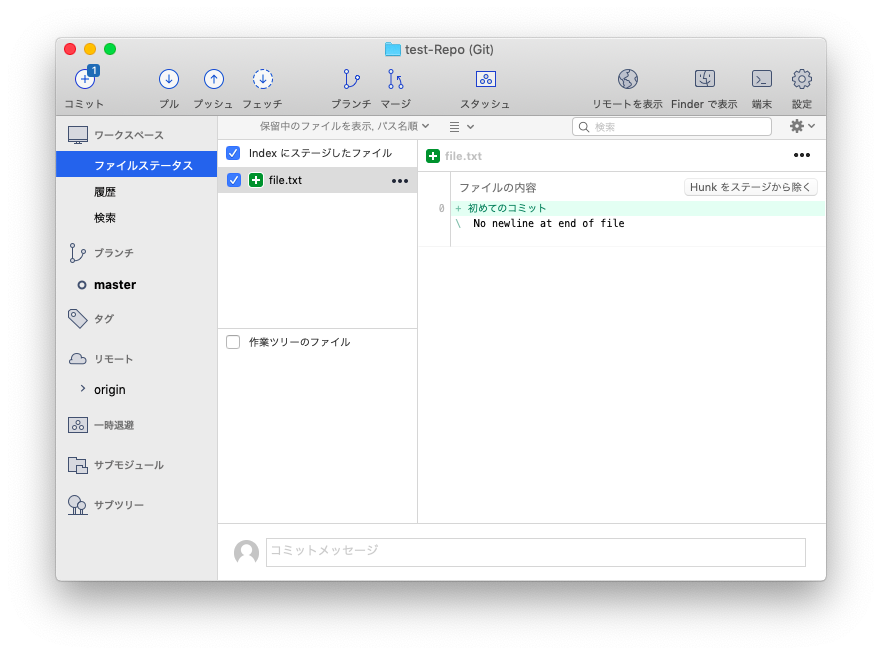Open file.txt options via the ellipsis button
This screenshot has height=655, width=882.
399,180
